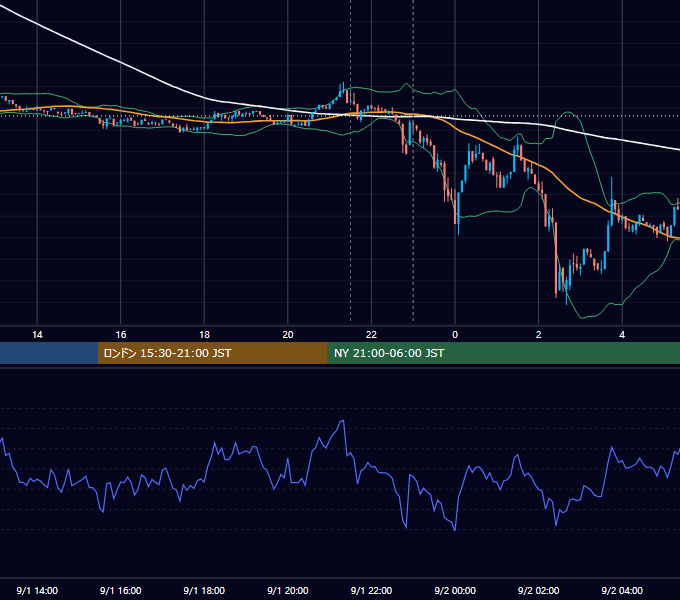Click the 9/2 00:00 date label
This screenshot has height=600, width=680.
pos(455,590)
